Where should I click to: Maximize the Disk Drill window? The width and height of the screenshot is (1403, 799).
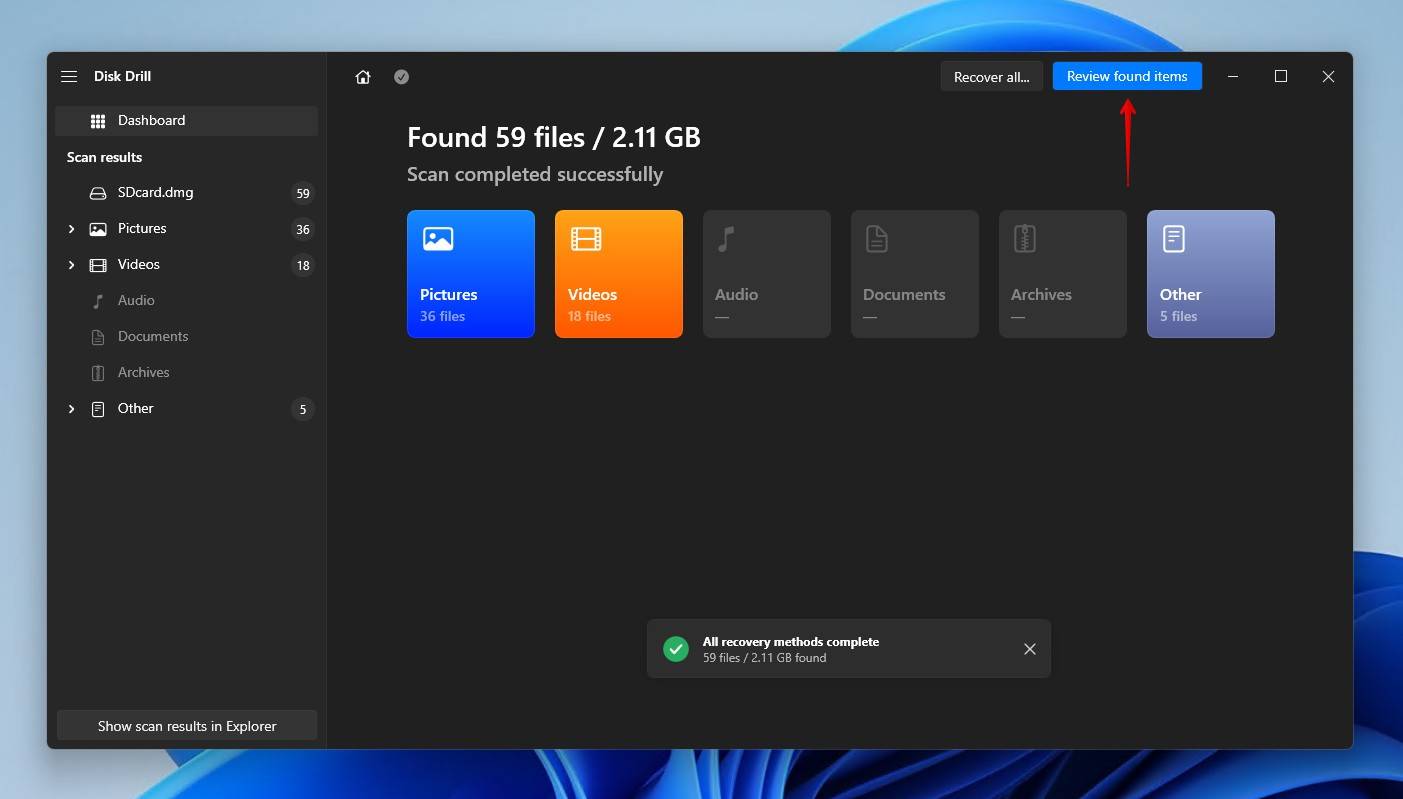point(1281,77)
